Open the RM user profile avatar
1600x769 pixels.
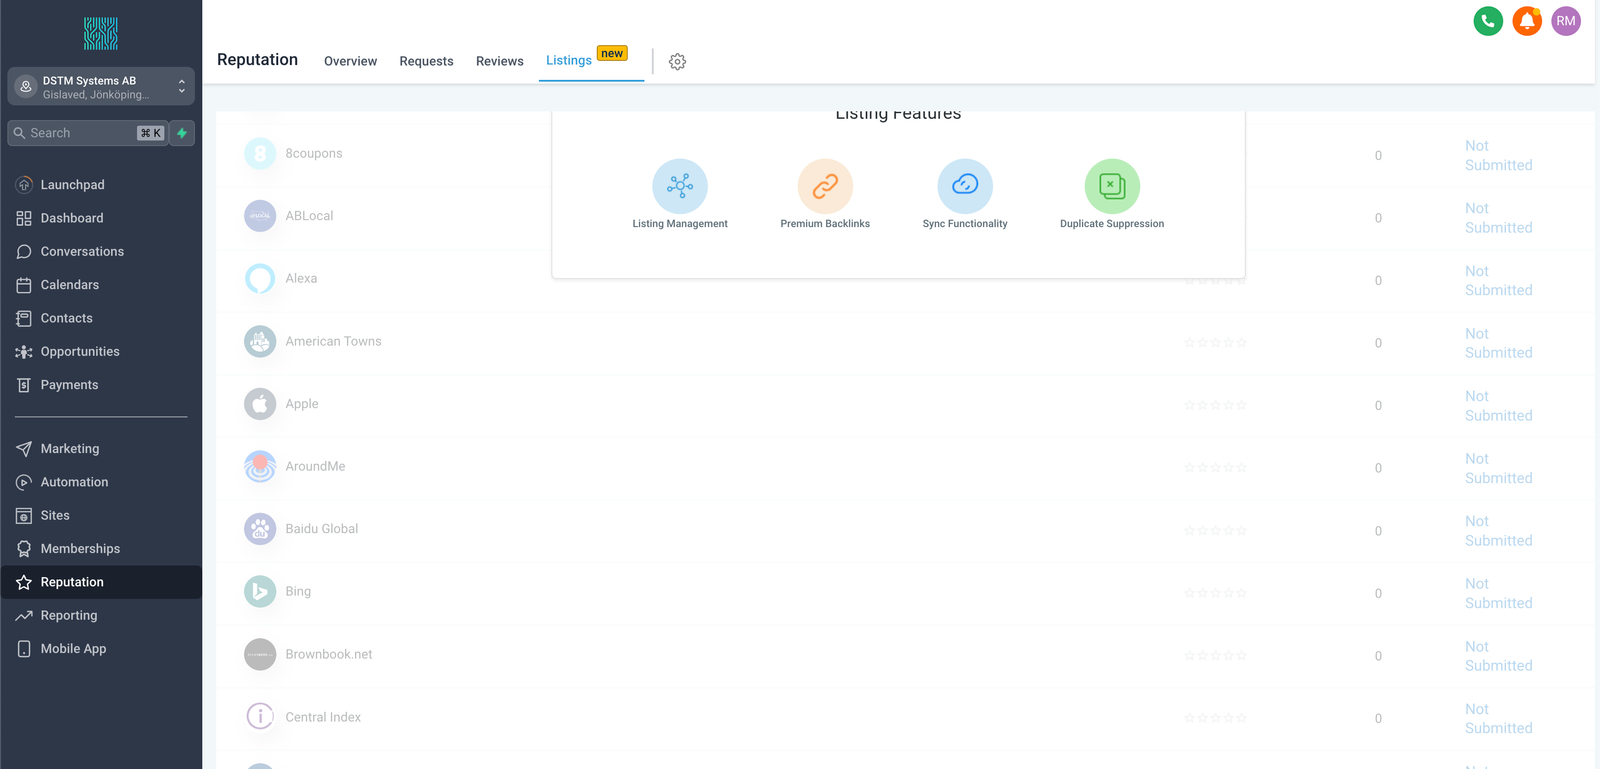(1566, 21)
